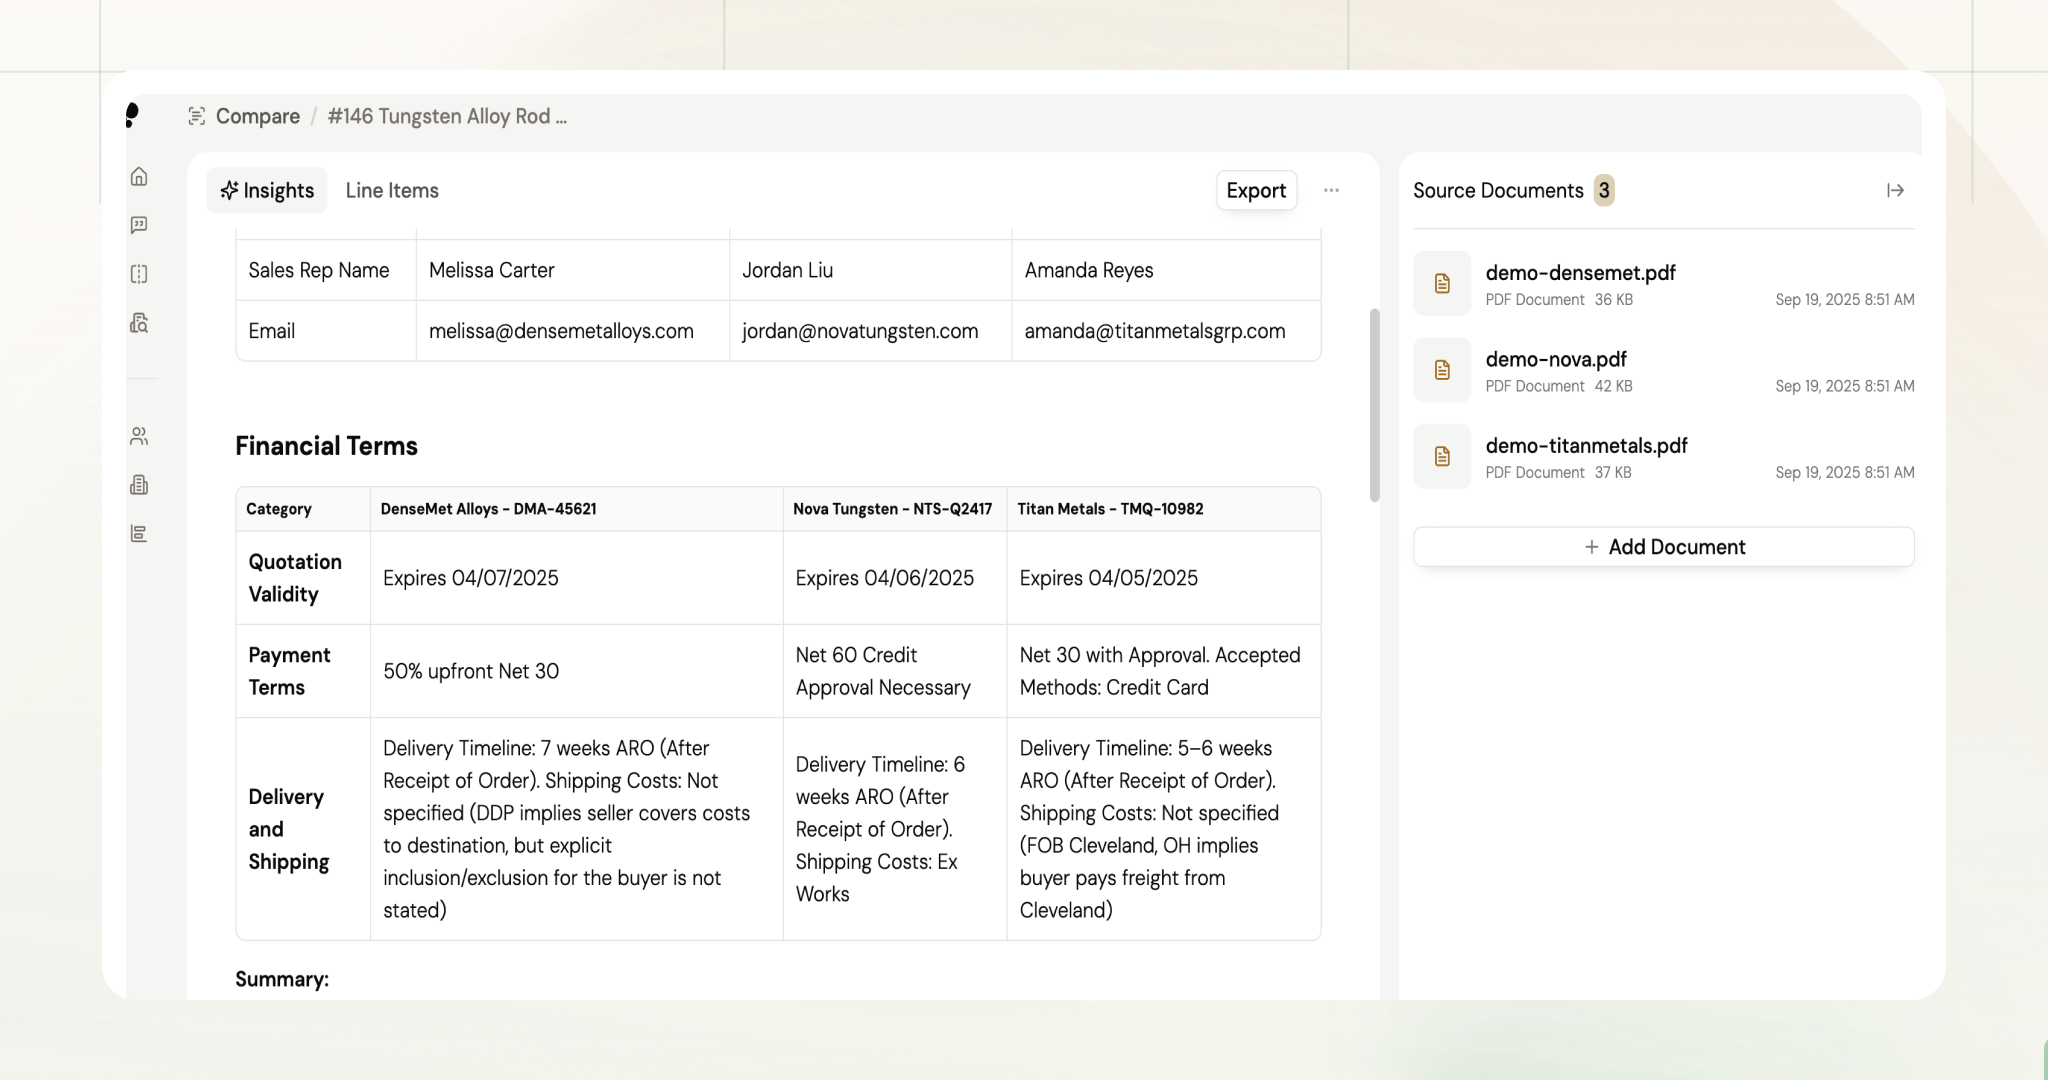Open the document search icon in sidebar
This screenshot has height=1080, width=2048.
pyautogui.click(x=139, y=323)
